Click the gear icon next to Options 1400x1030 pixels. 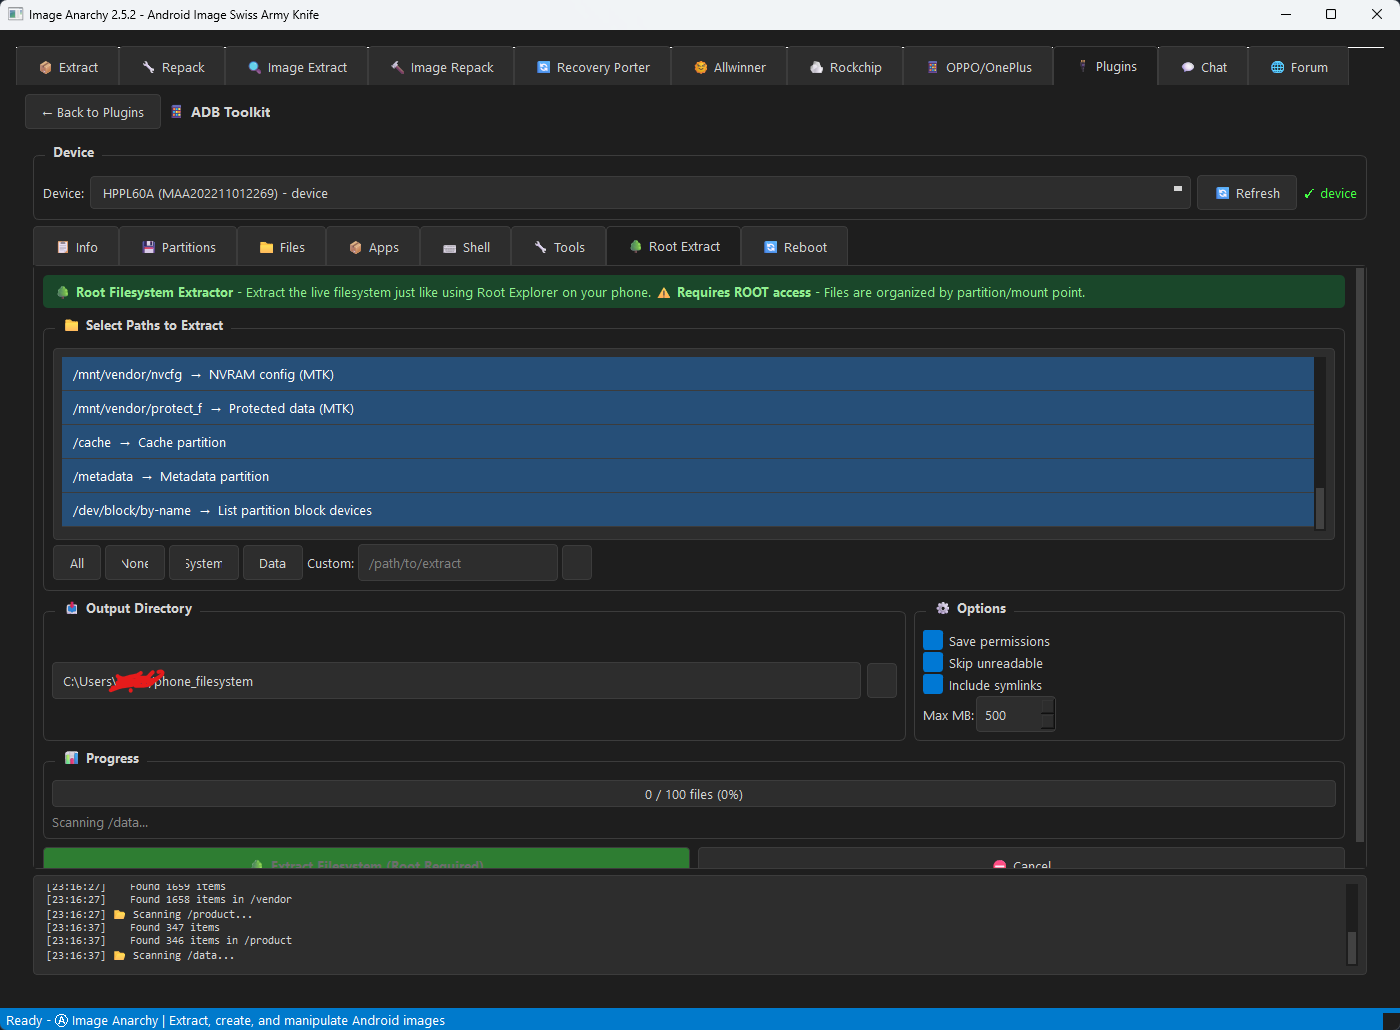click(x=942, y=608)
